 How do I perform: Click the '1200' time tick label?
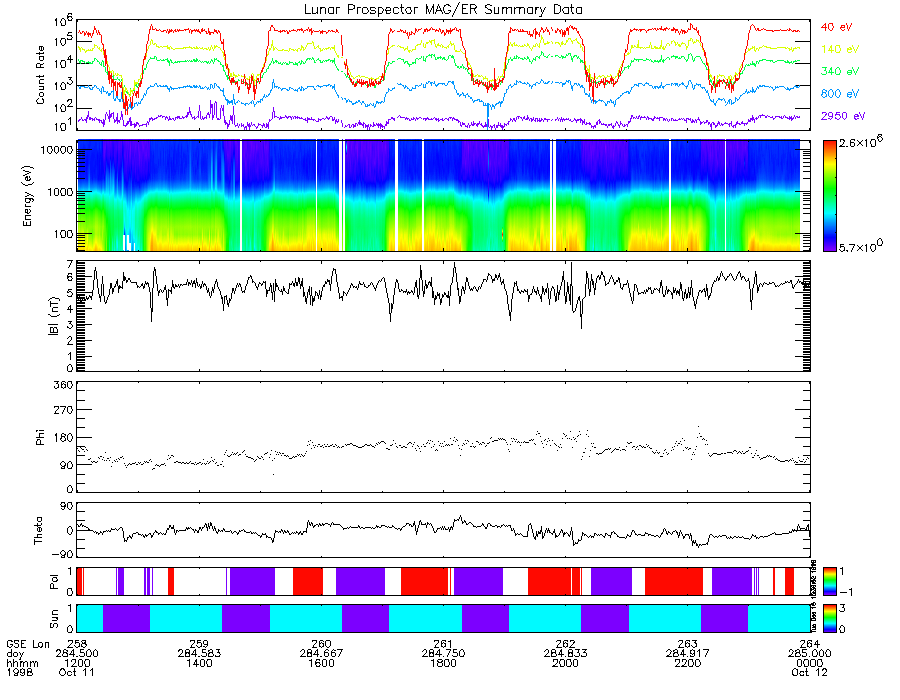click(x=77, y=663)
